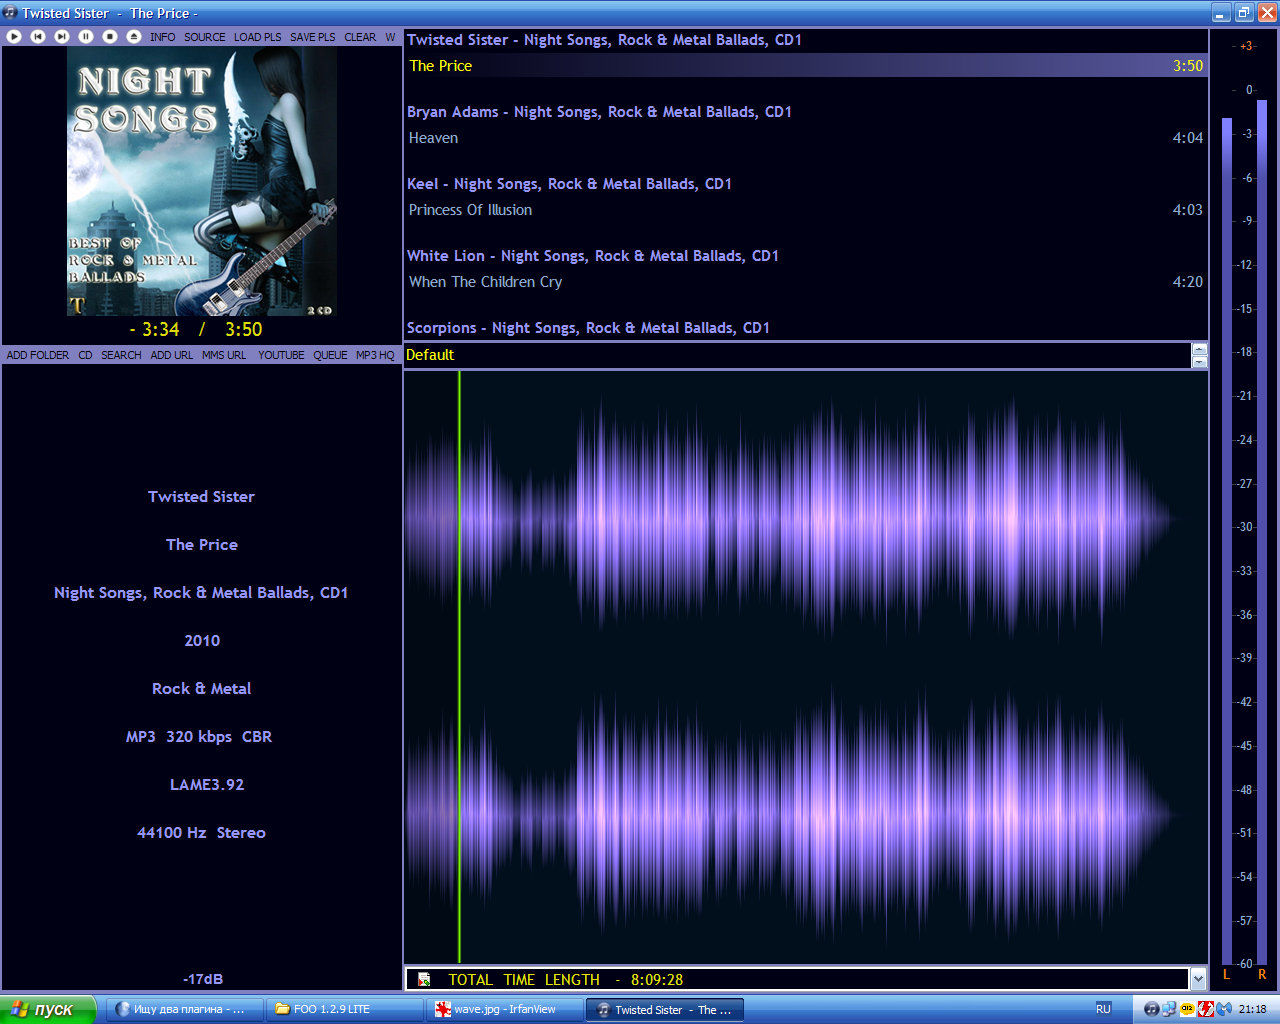This screenshot has width=1280, height=1024.
Task: Expand the status bar dropdown arrow
Action: 1198,980
